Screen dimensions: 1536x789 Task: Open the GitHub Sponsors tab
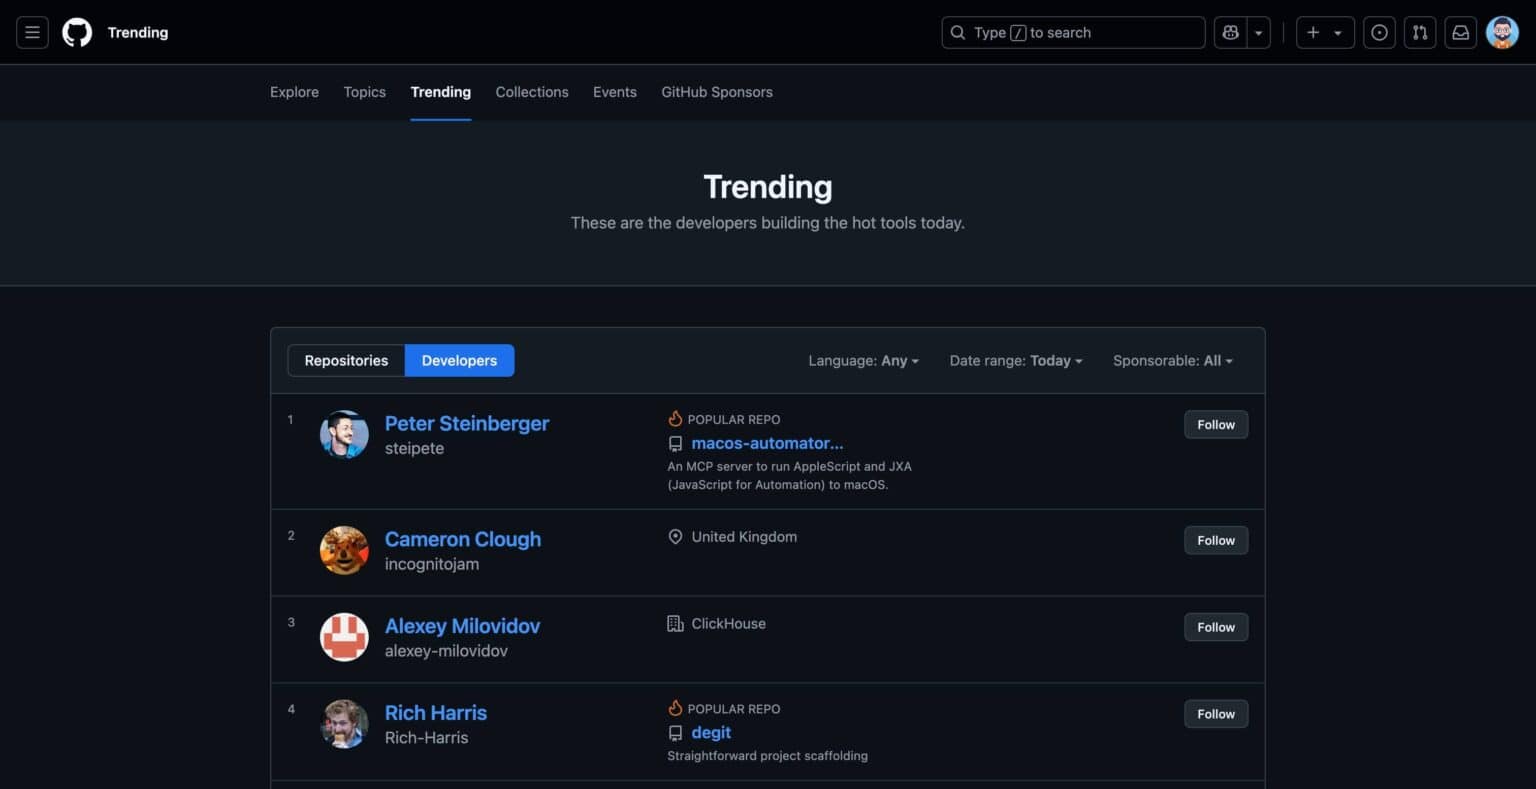click(716, 92)
